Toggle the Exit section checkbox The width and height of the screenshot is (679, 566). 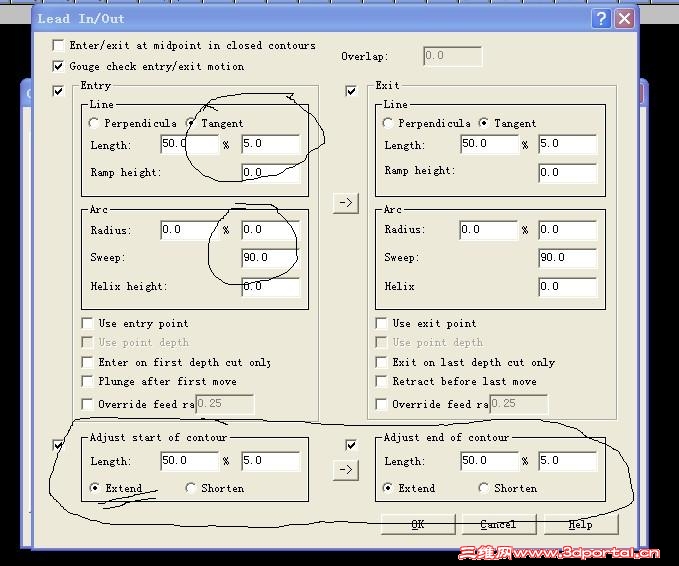click(351, 91)
